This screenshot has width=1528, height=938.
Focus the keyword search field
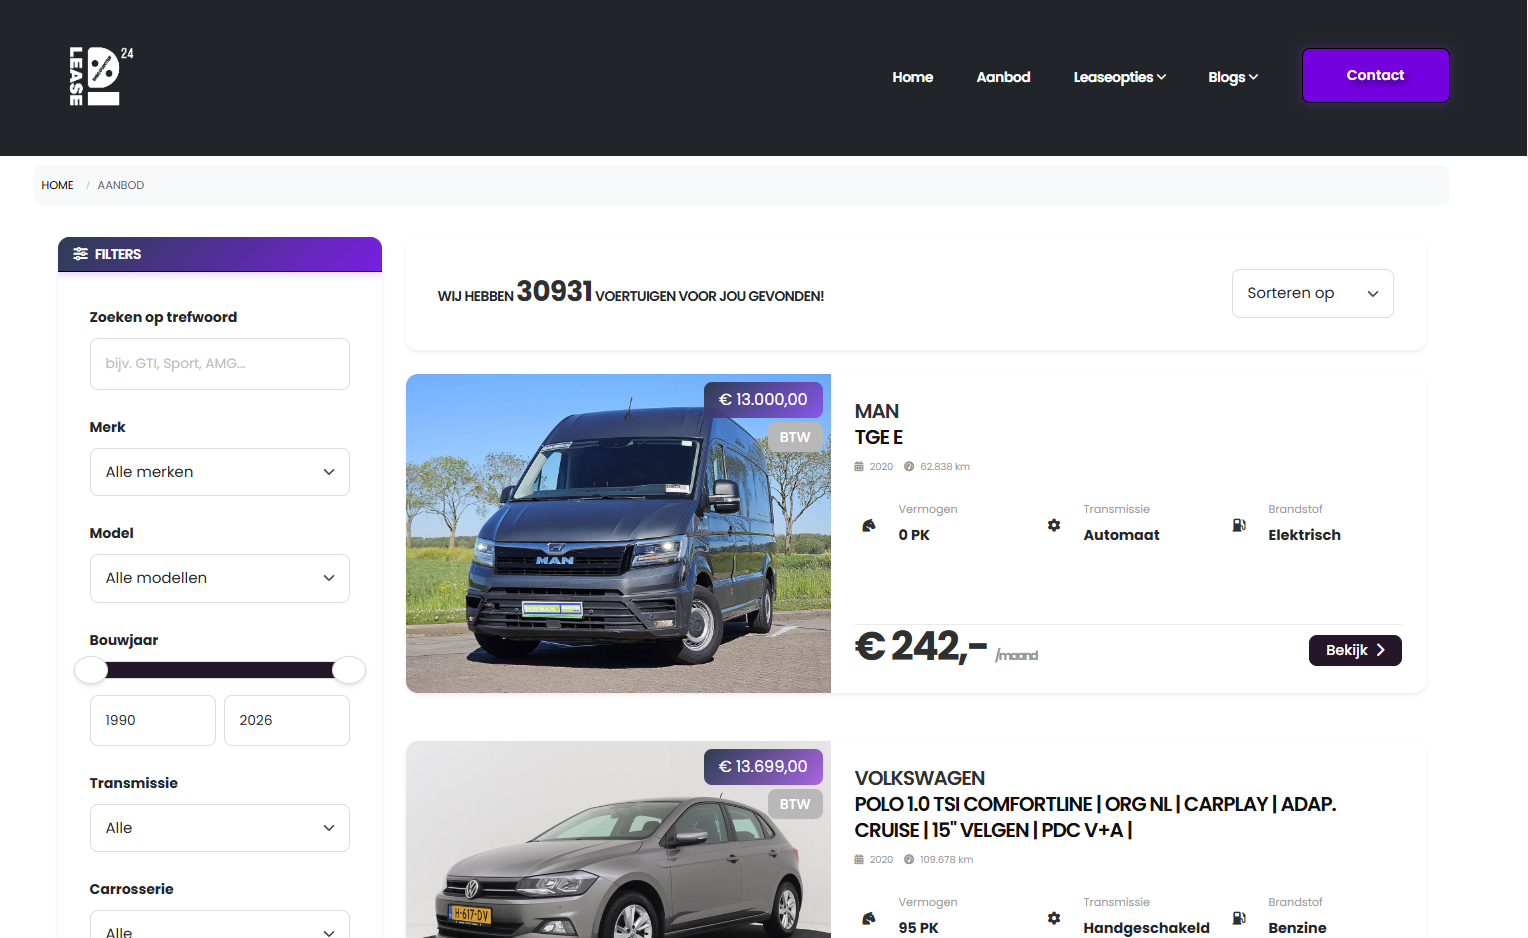click(220, 364)
